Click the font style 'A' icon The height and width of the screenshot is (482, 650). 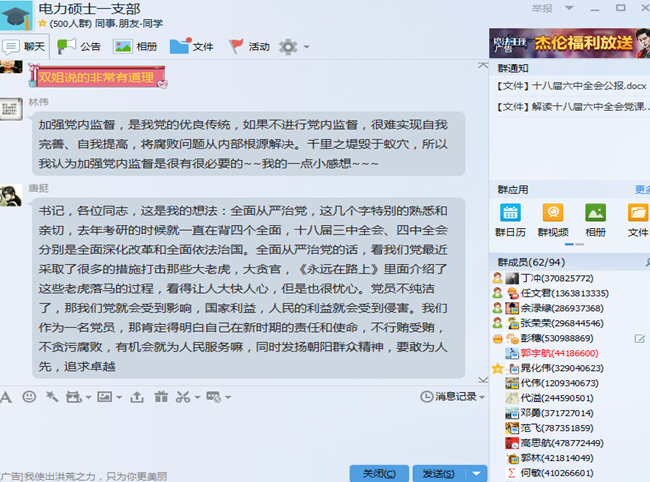click(x=6, y=397)
